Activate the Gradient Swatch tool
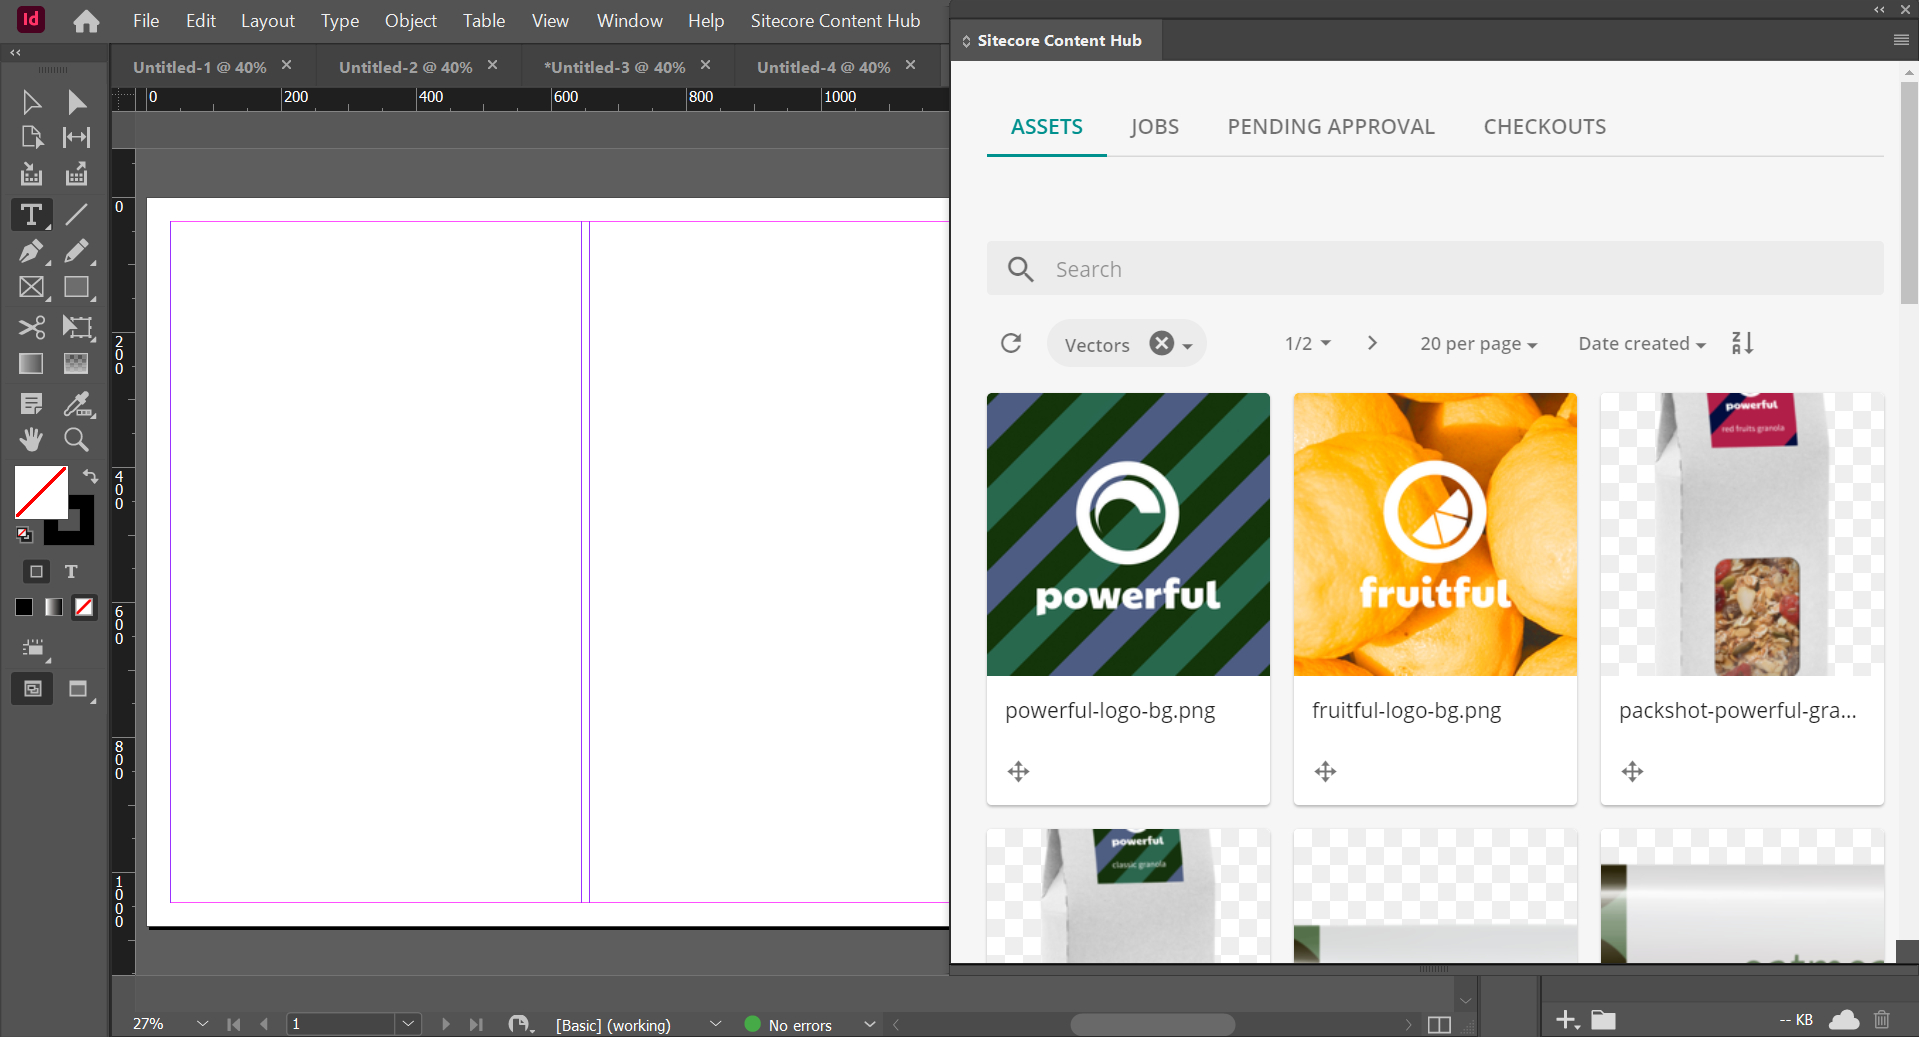Screen dimensions: 1919x1037 coord(31,363)
